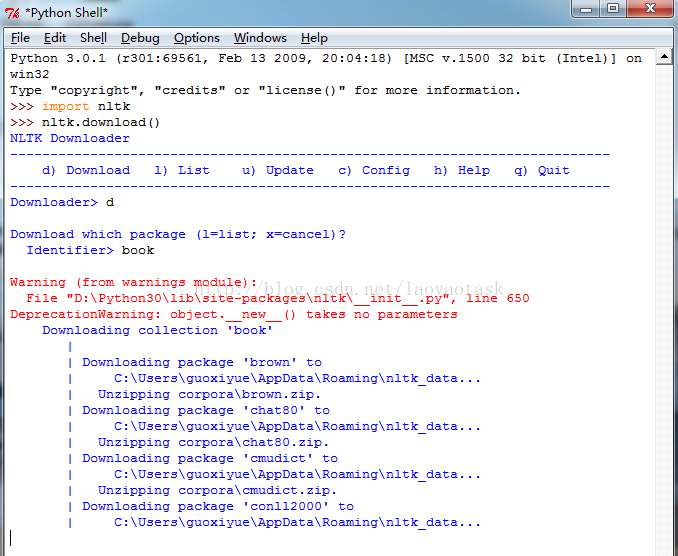Screen dimensions: 678x556
Task: Click 'Unzipping corpora\cmudict.zip.' line
Action: coord(217,490)
